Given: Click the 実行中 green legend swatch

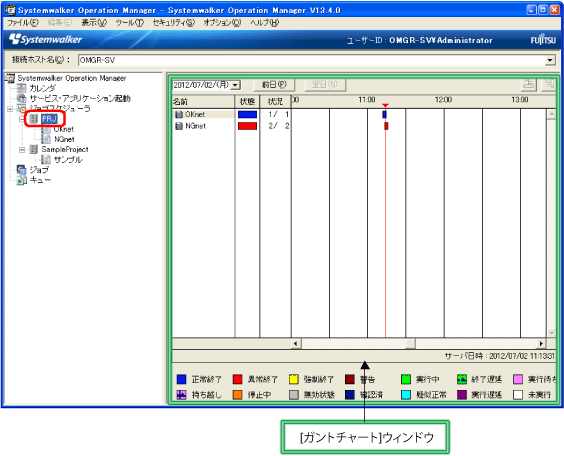Looking at the screenshot, I should 406,379.
